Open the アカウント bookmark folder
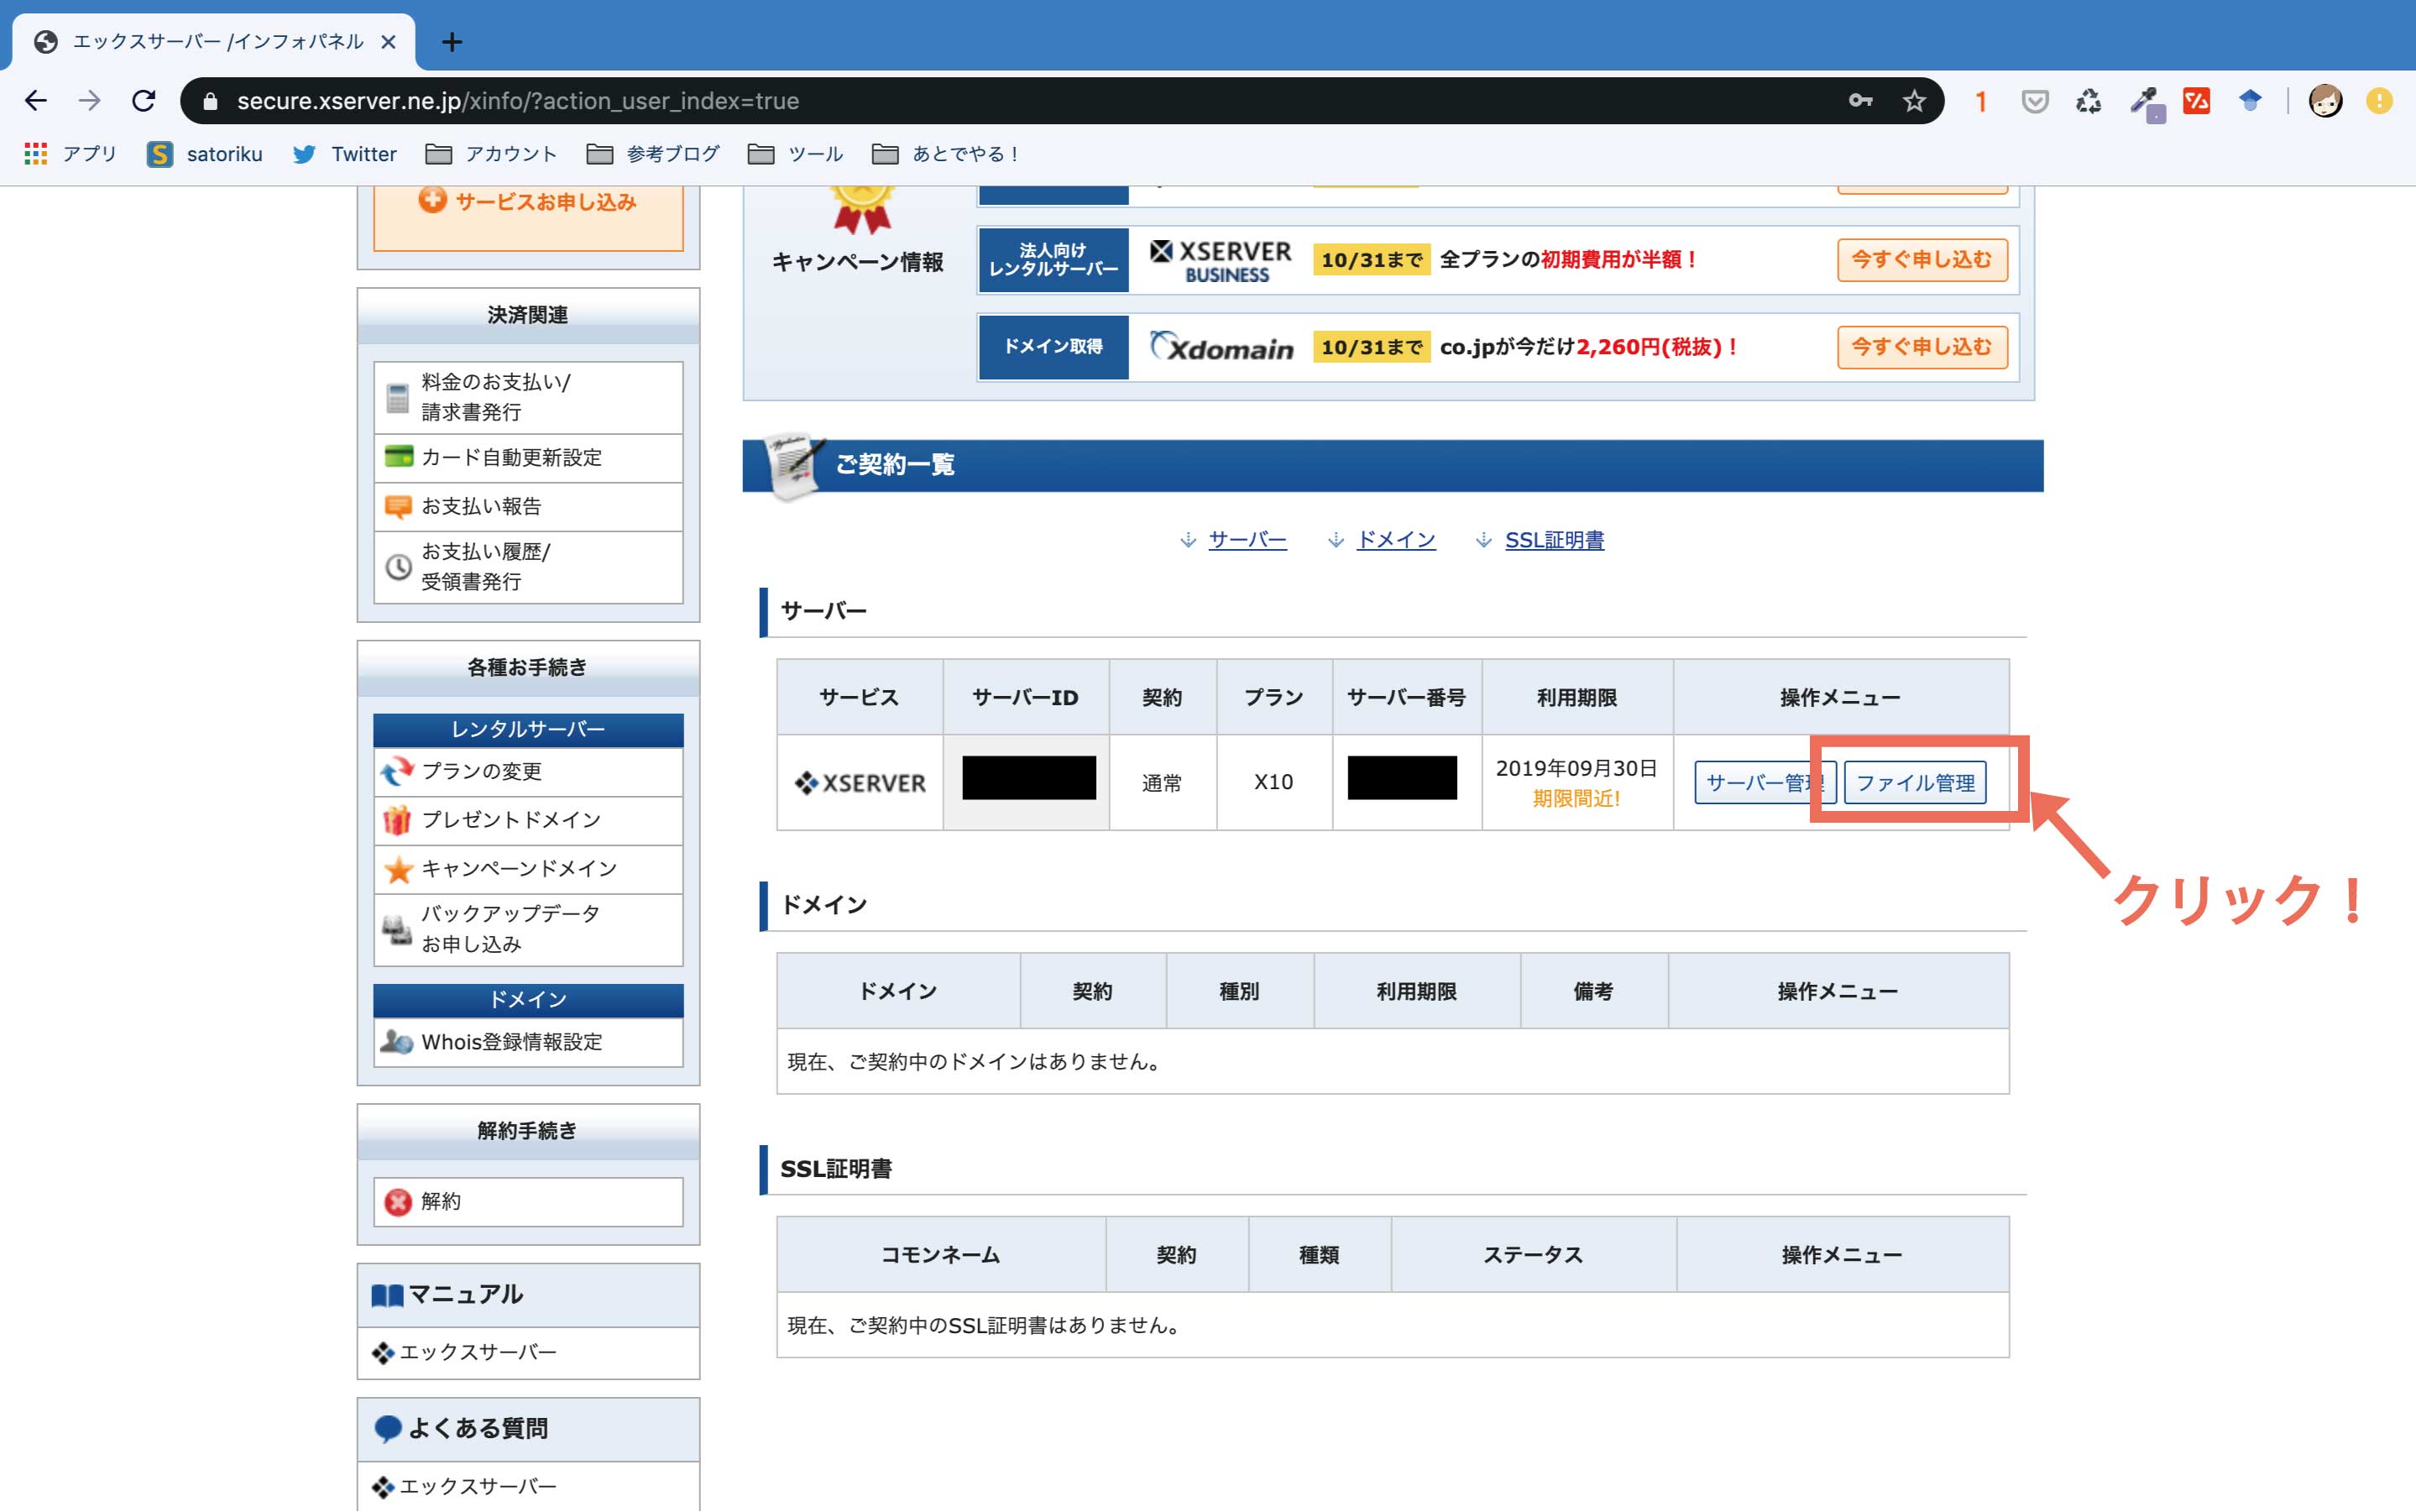 (490, 154)
